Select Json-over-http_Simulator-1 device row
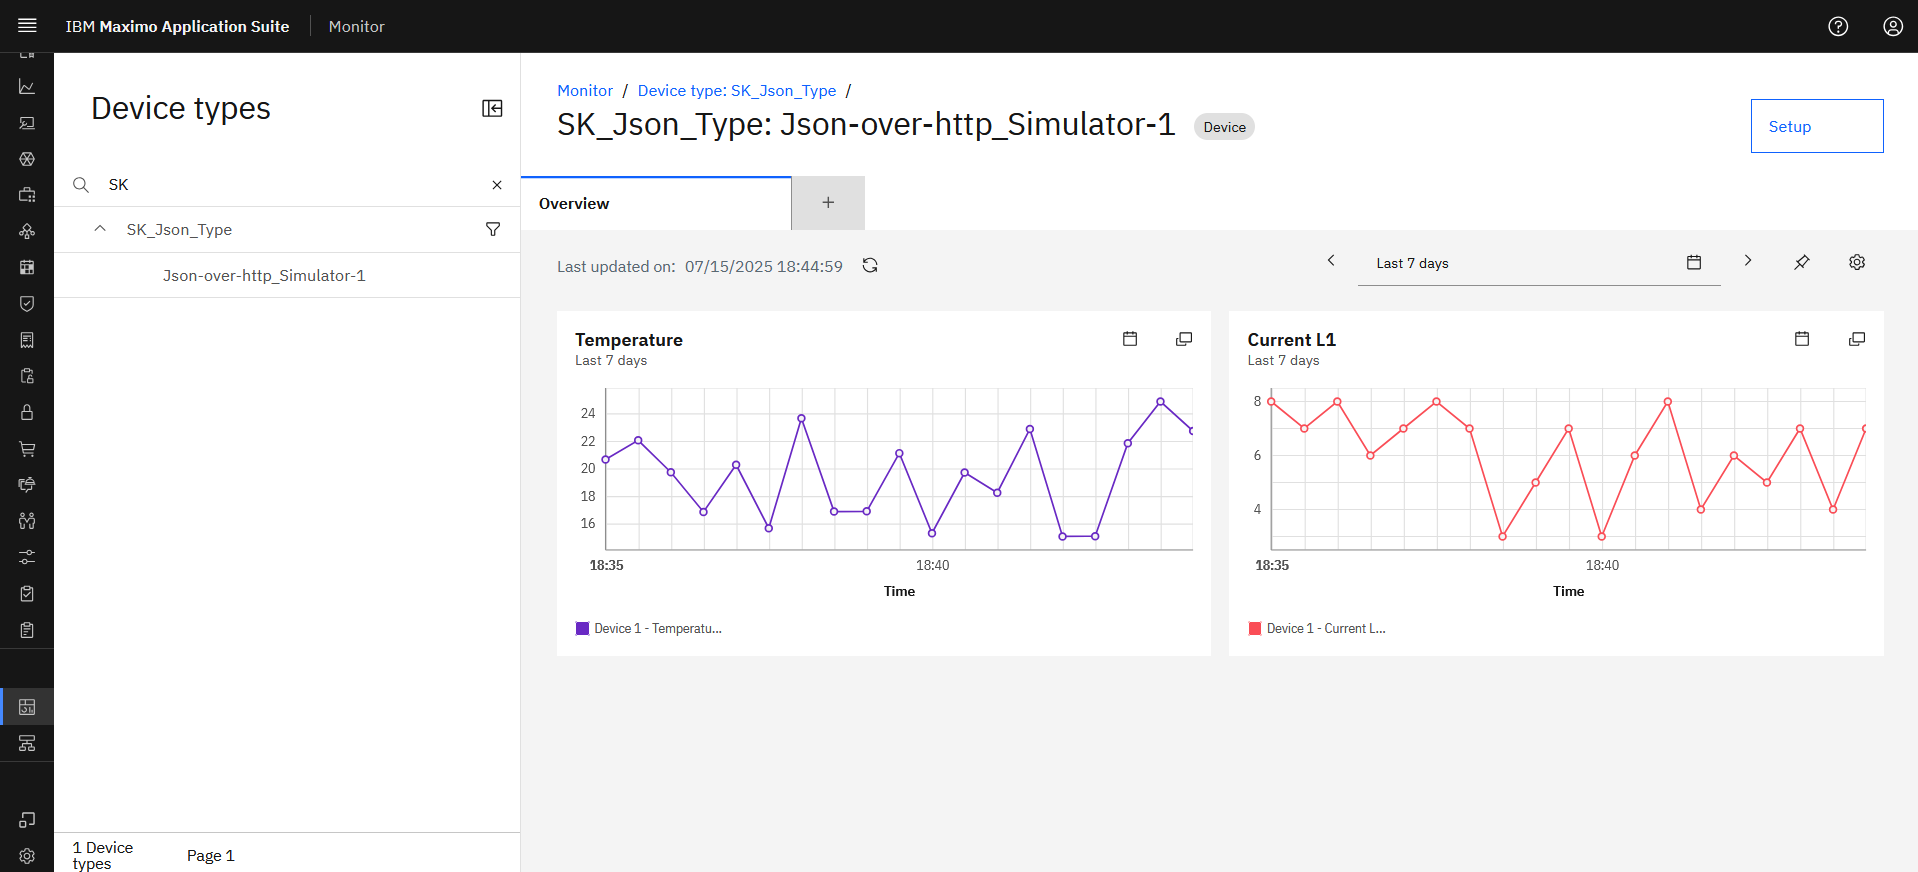Image resolution: width=1918 pixels, height=872 pixels. pyautogui.click(x=287, y=275)
